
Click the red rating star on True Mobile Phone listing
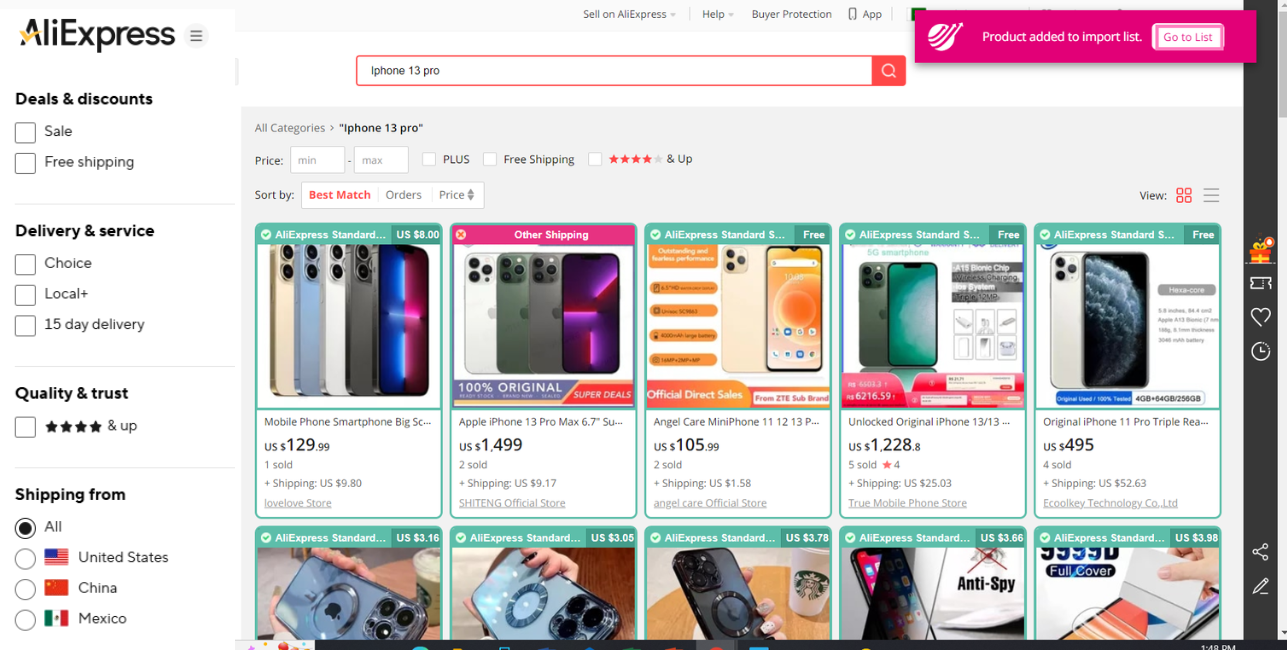click(x=886, y=465)
